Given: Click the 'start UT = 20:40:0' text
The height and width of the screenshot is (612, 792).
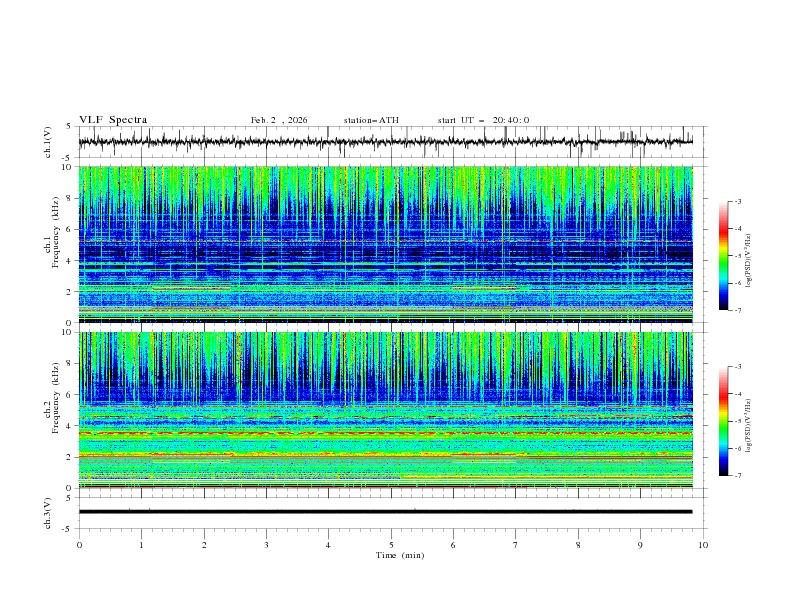Looking at the screenshot, I should [x=483, y=120].
